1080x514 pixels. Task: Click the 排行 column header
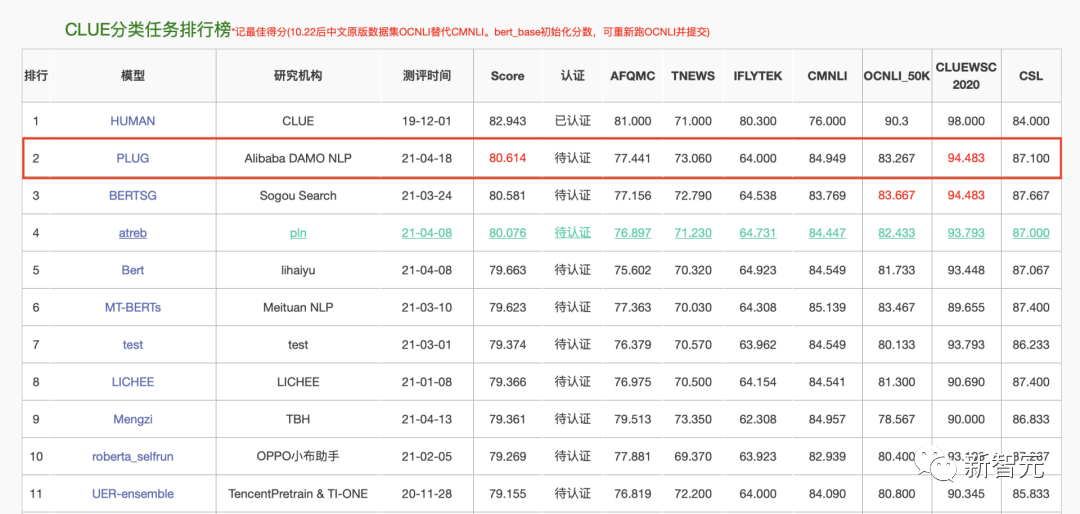point(36,76)
